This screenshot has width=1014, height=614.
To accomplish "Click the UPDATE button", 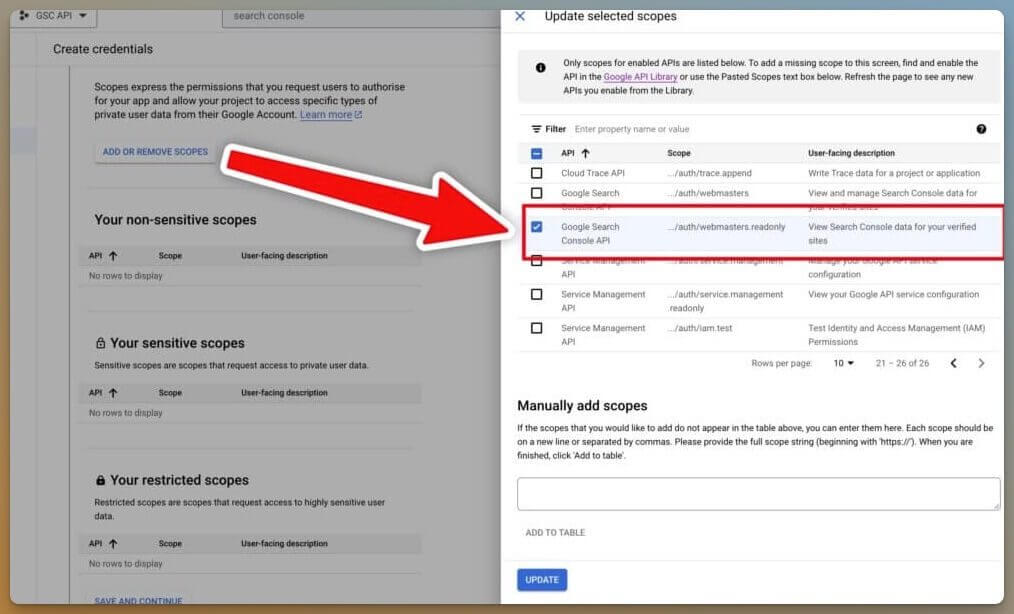I will (542, 580).
